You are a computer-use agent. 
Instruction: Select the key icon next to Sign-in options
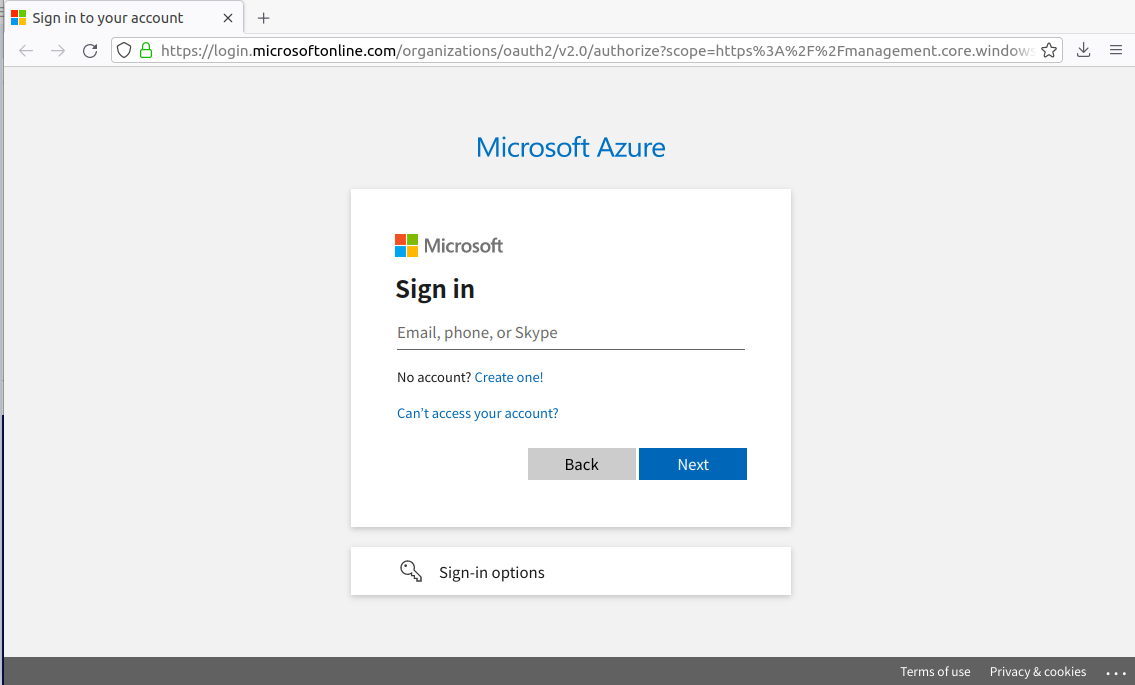[411, 570]
